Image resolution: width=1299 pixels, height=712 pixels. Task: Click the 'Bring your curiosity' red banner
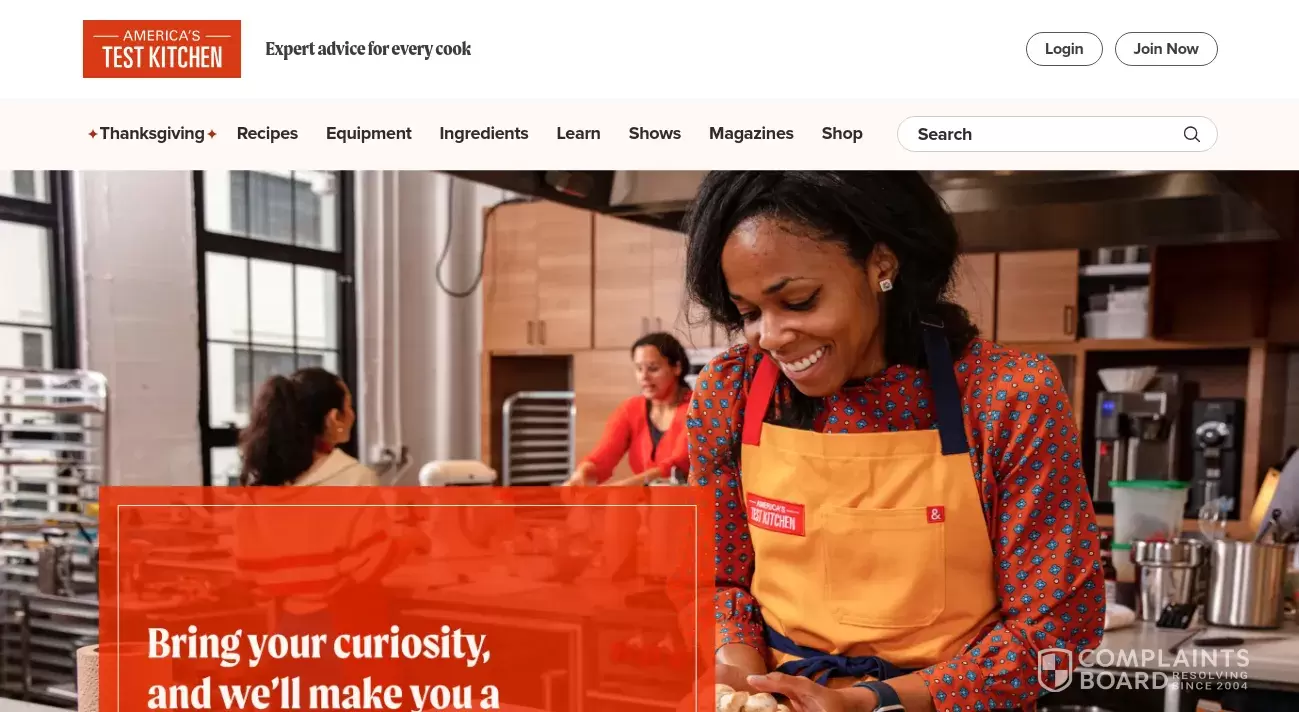(406, 599)
